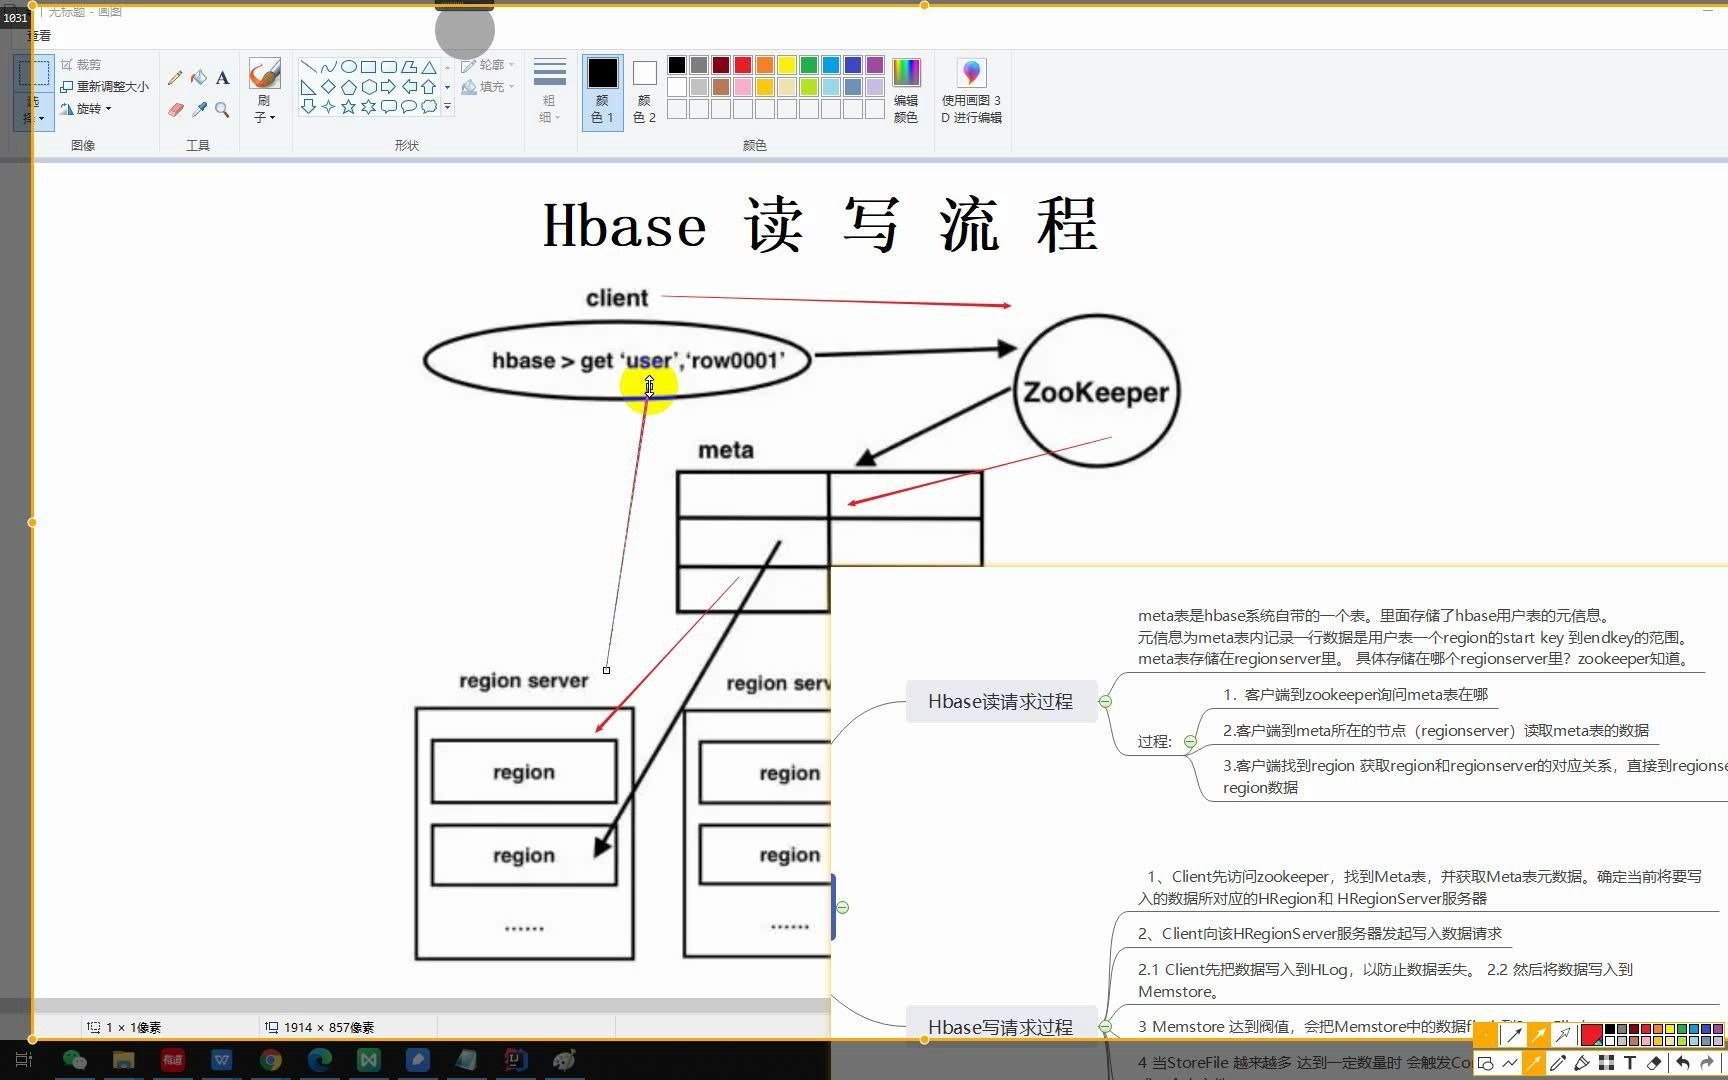Select the highlighter tool in annotation toolbar

coord(1582,1063)
